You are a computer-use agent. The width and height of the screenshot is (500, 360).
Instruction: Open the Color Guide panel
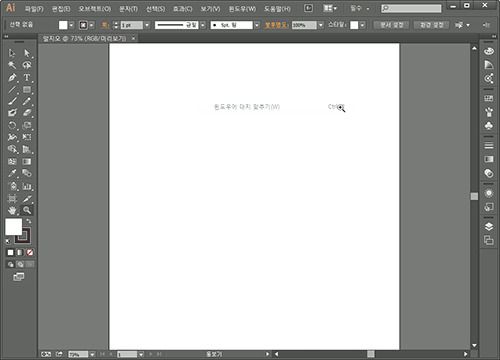pyautogui.click(x=489, y=65)
